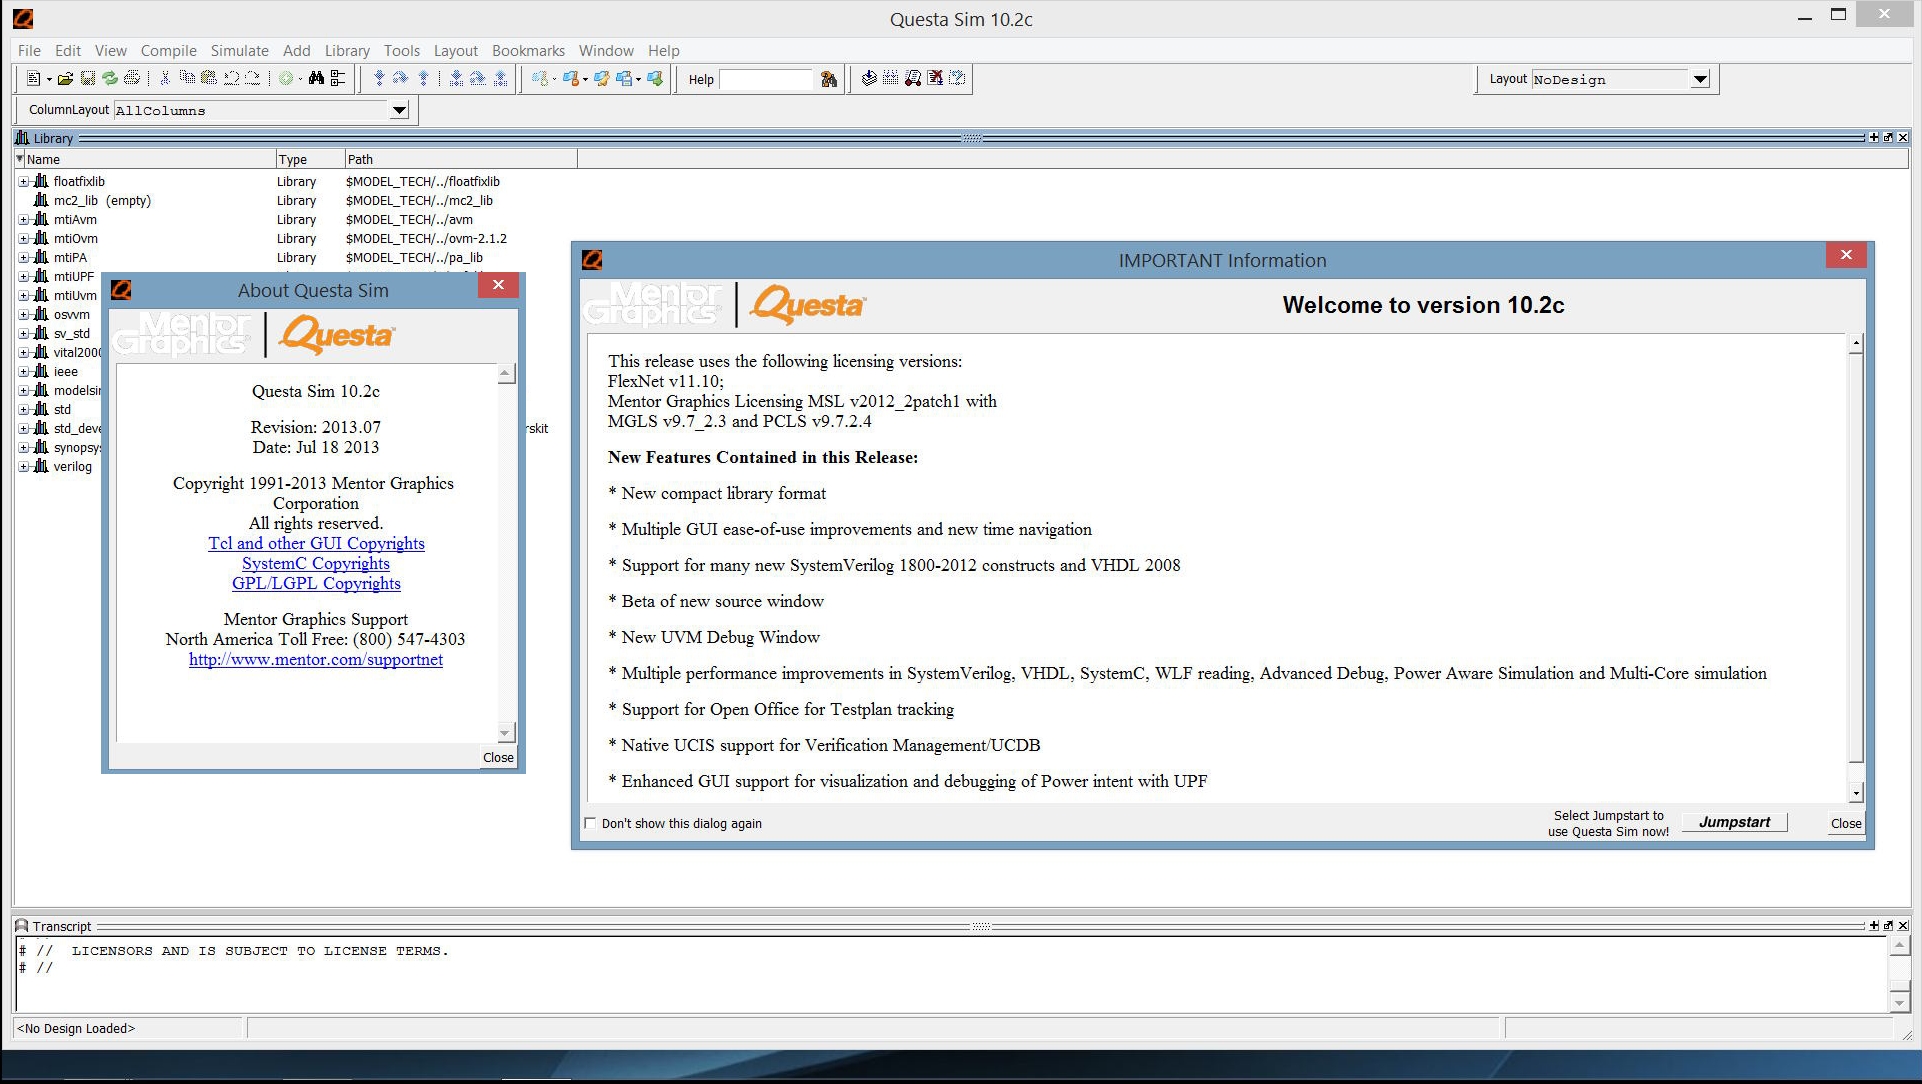Open the Library menu
Screen dimensions: 1922x1084
347,51
